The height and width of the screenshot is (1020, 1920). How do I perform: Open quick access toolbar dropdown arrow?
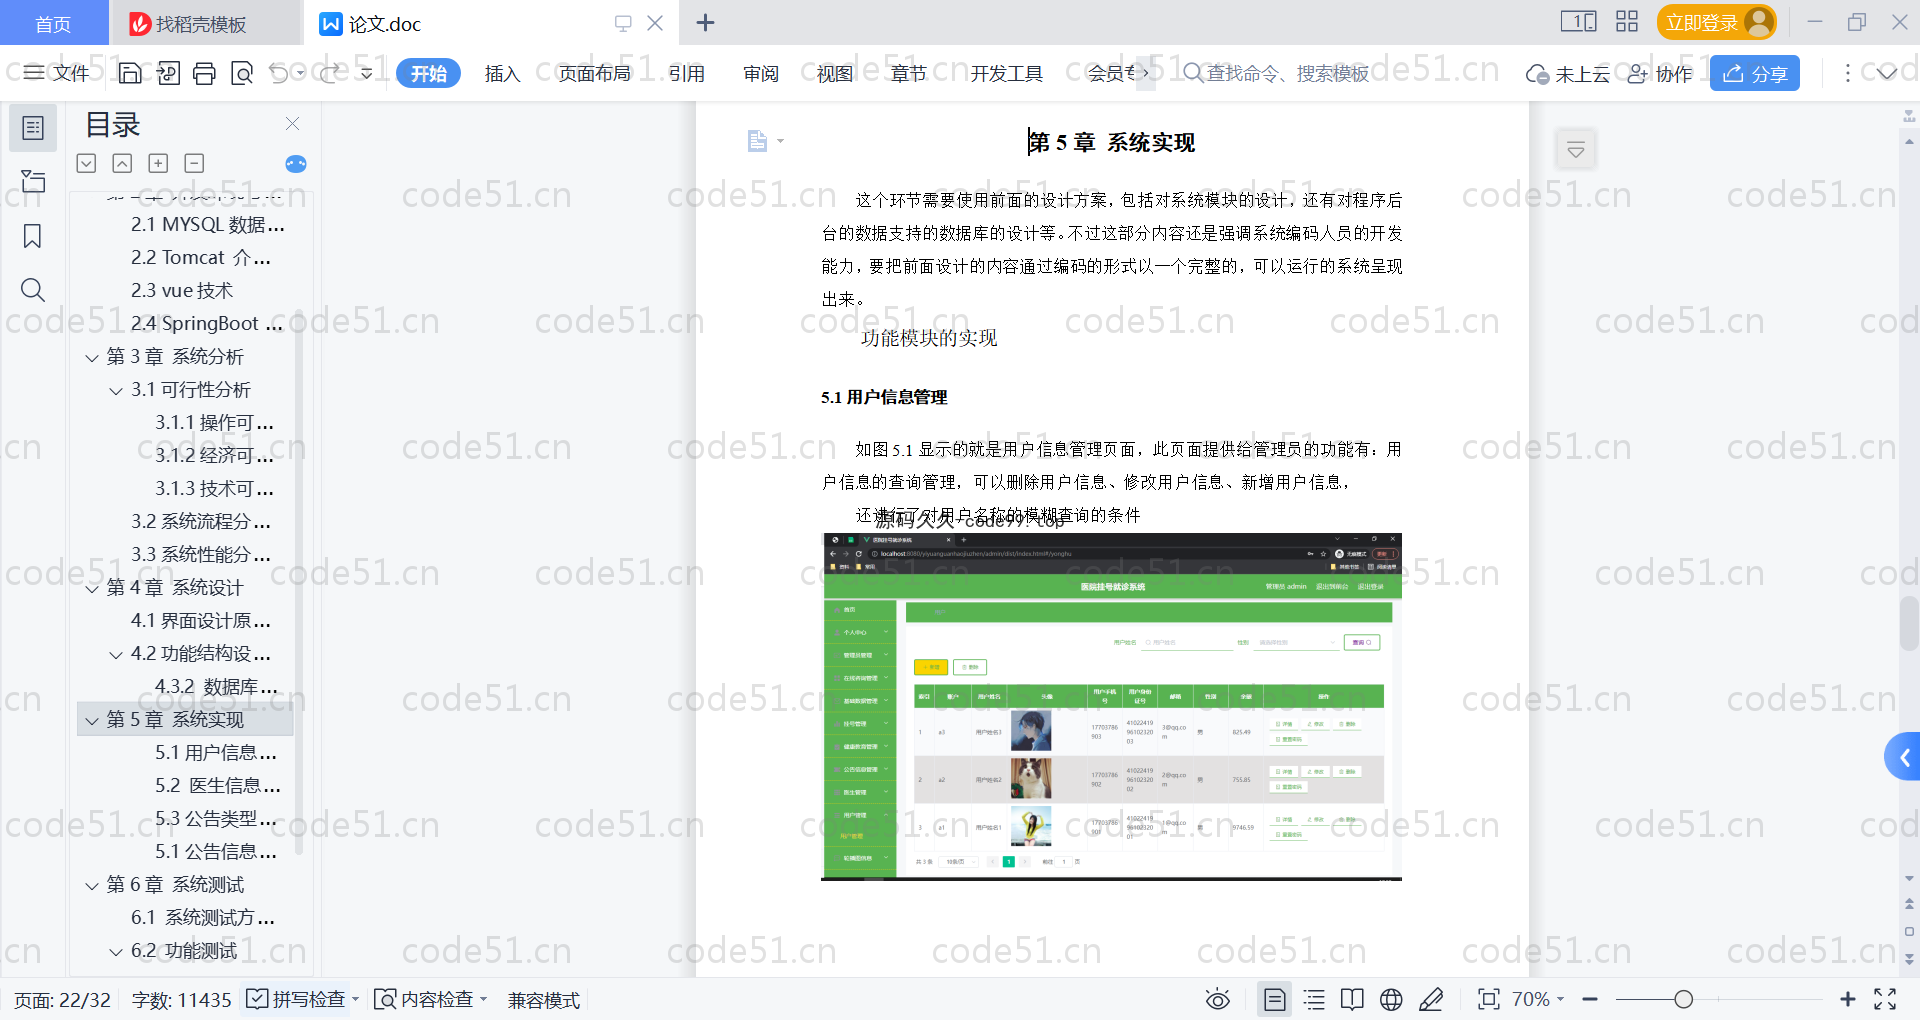[367, 73]
